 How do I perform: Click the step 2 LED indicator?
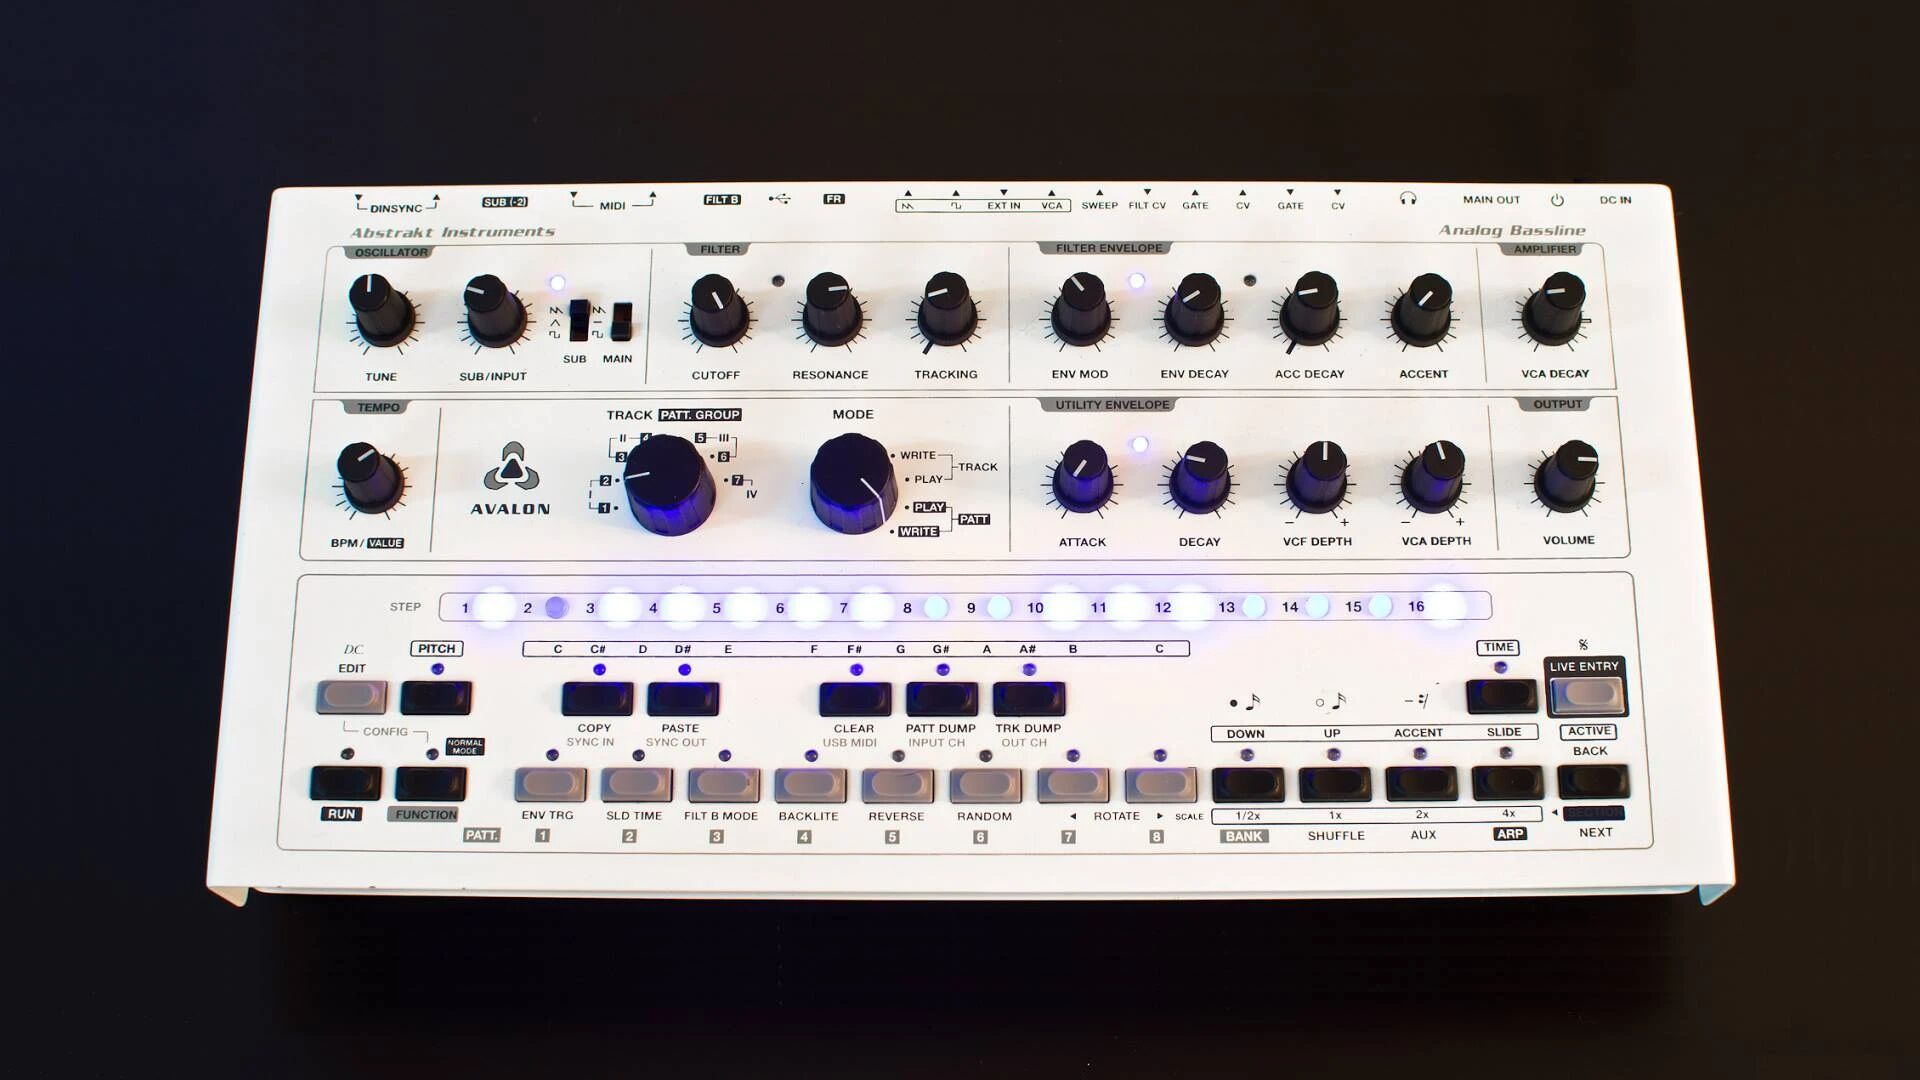pyautogui.click(x=556, y=607)
